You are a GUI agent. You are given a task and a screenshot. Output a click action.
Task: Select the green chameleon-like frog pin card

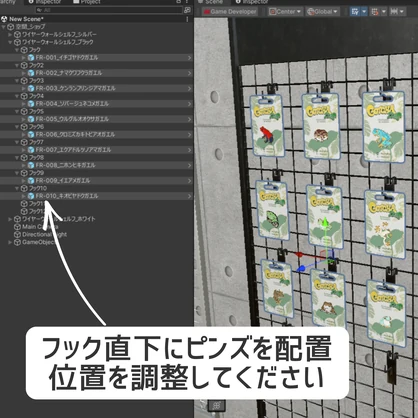click(x=272, y=210)
